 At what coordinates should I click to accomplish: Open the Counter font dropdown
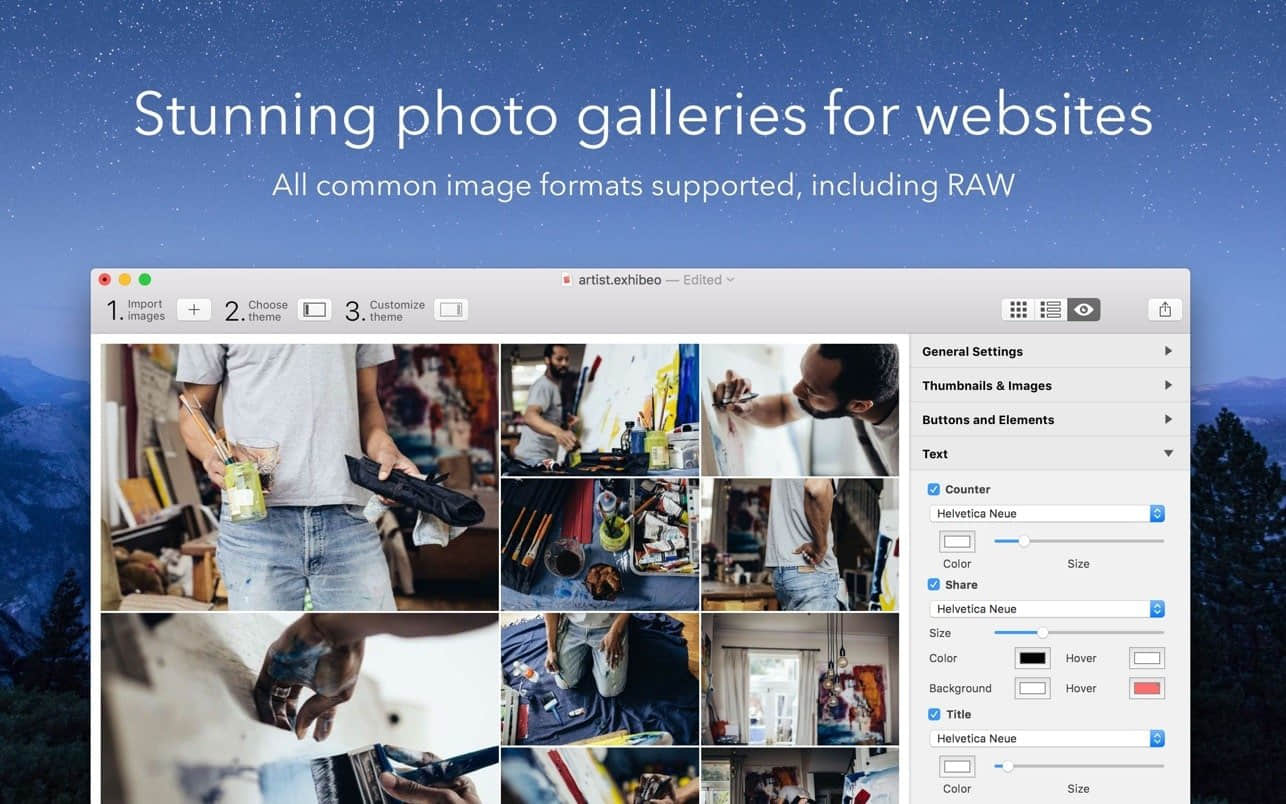[1046, 513]
